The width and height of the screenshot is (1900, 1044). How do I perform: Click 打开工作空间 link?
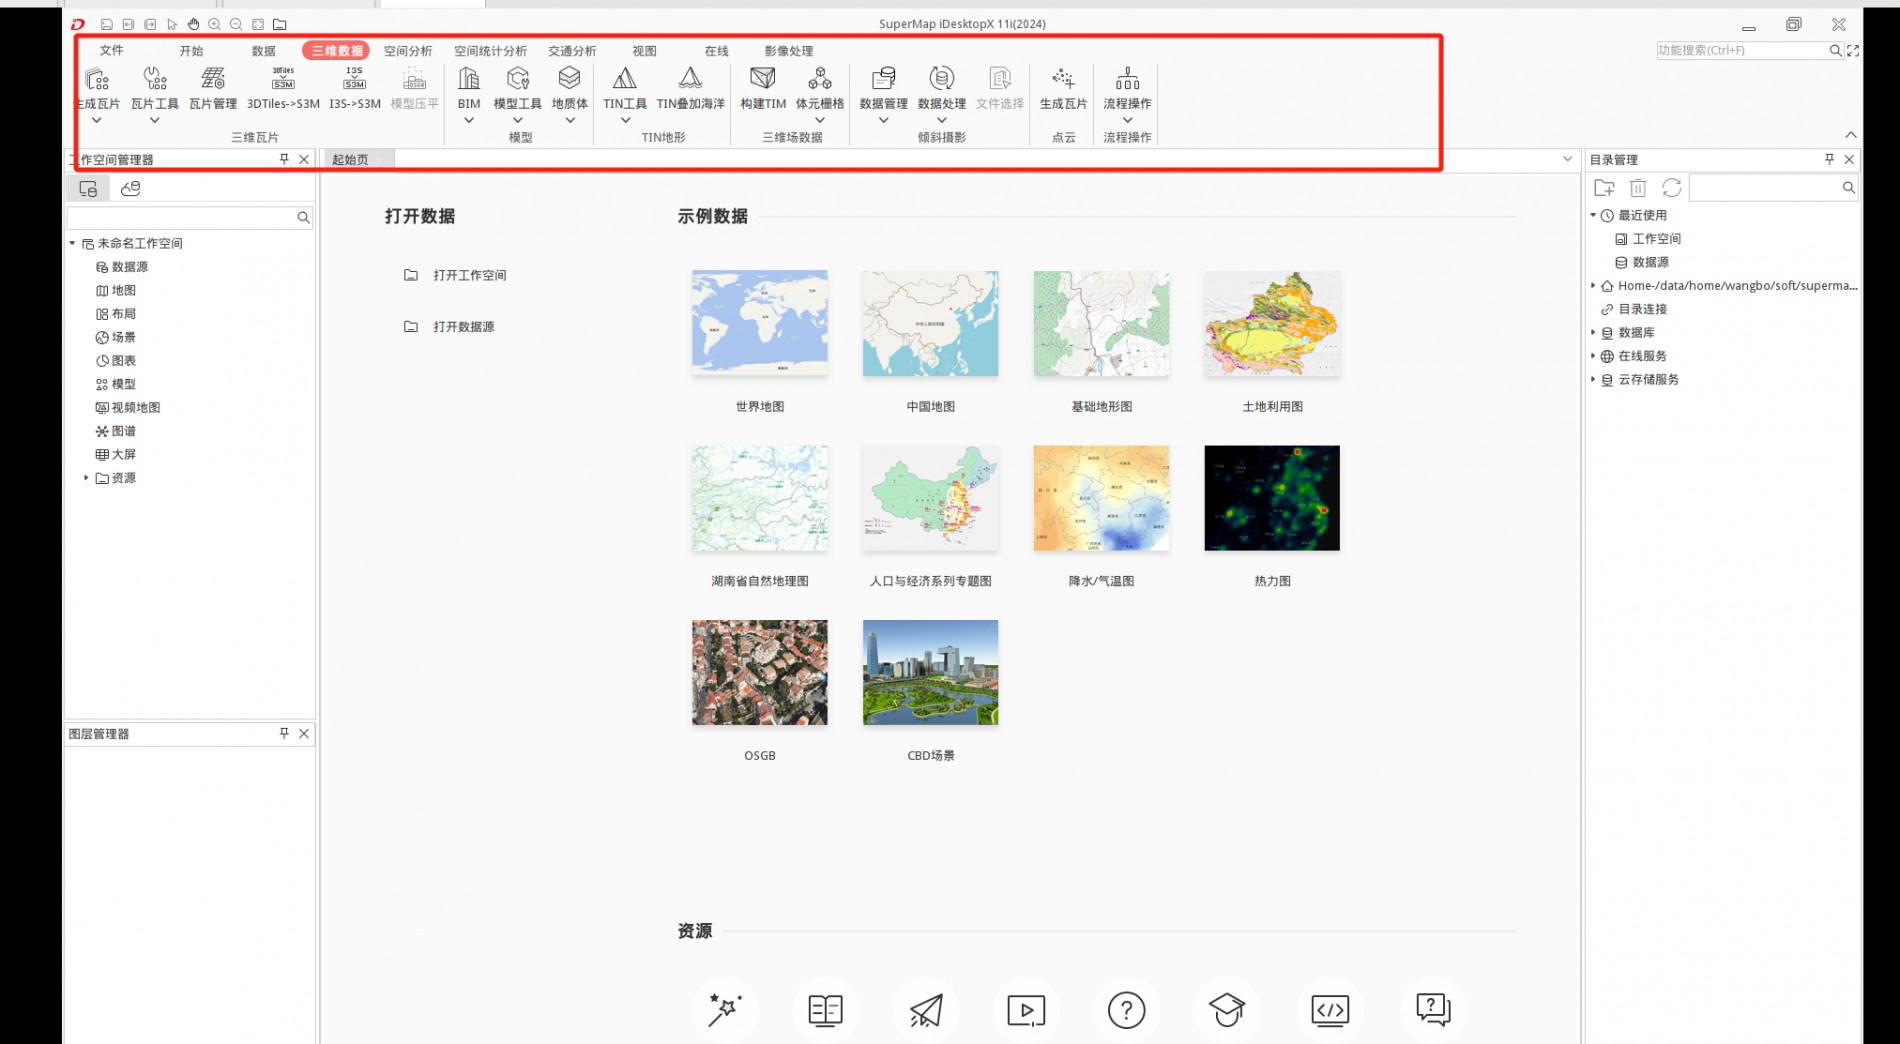(470, 275)
